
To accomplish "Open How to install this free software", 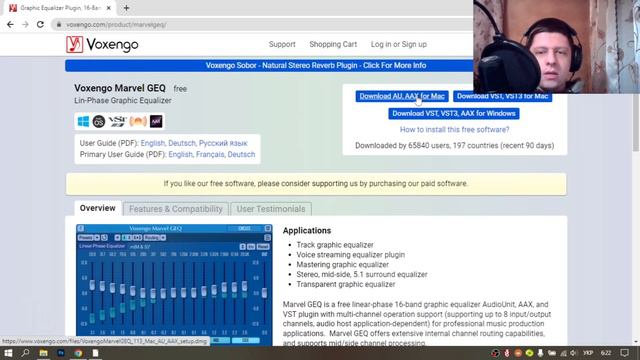I will click(x=454, y=129).
